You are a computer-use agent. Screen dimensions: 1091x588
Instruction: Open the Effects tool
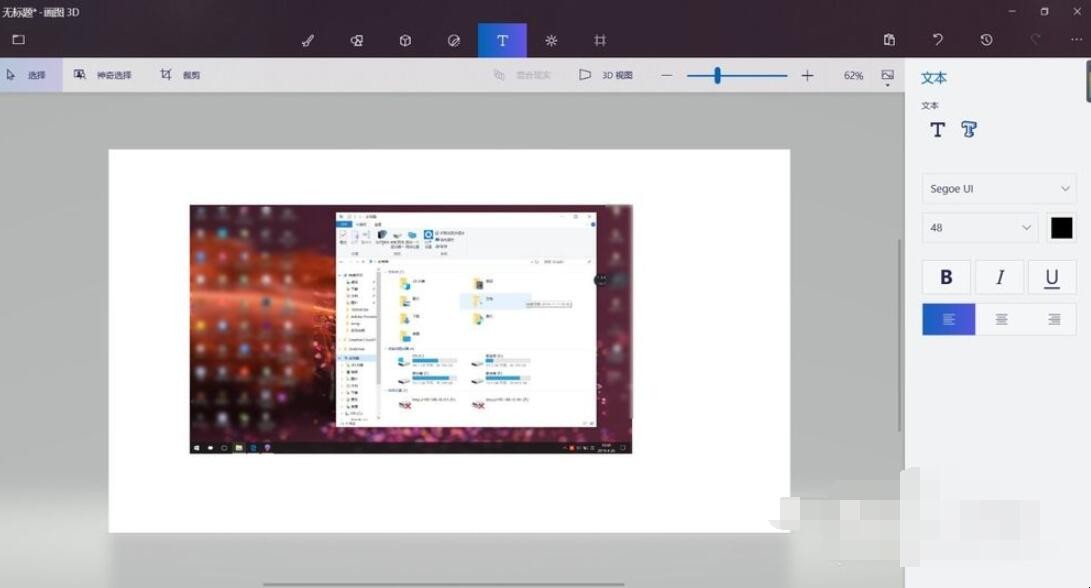[551, 40]
